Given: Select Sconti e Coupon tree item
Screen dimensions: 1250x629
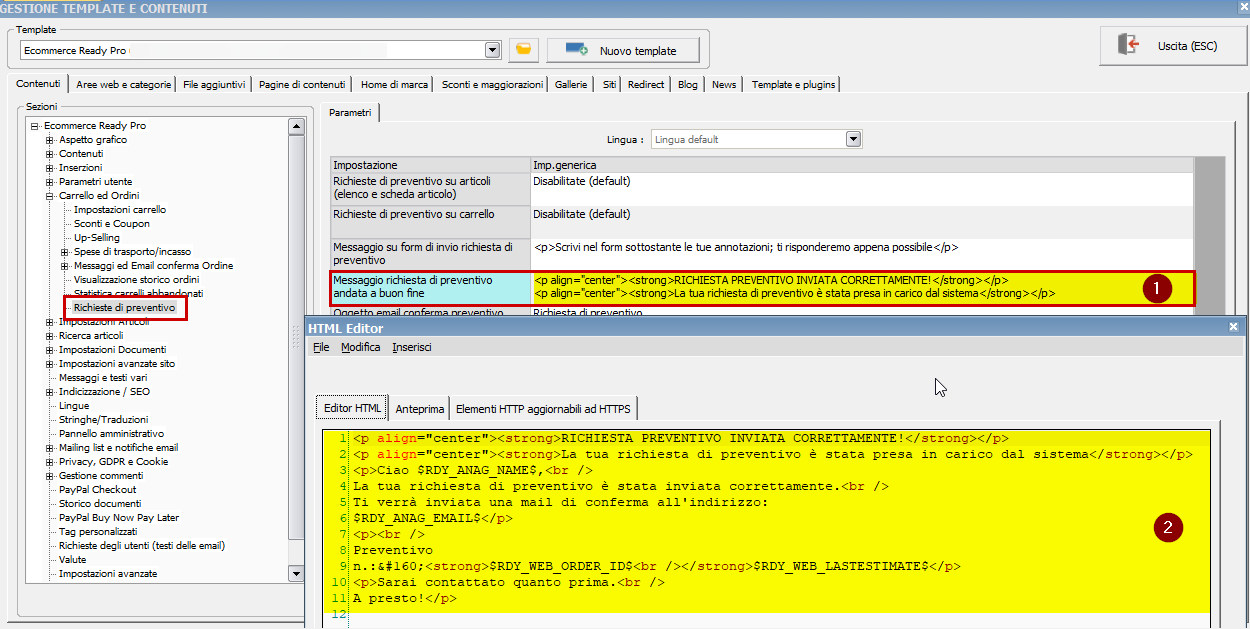Looking at the screenshot, I should (x=111, y=224).
